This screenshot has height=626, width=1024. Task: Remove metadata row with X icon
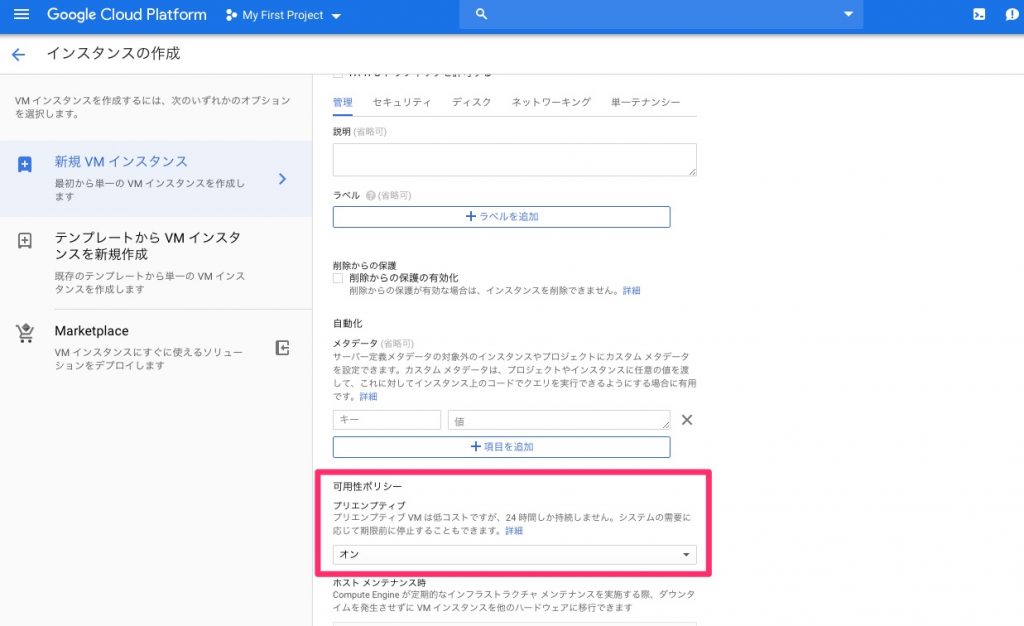[686, 420]
